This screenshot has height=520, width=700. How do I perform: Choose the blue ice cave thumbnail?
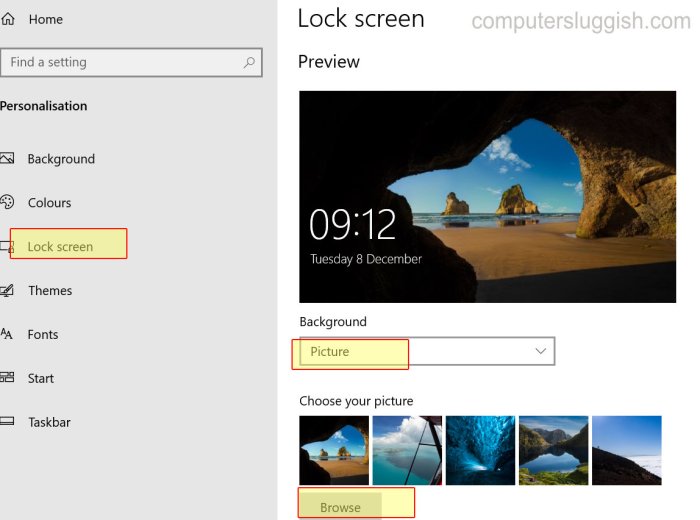(x=480, y=450)
